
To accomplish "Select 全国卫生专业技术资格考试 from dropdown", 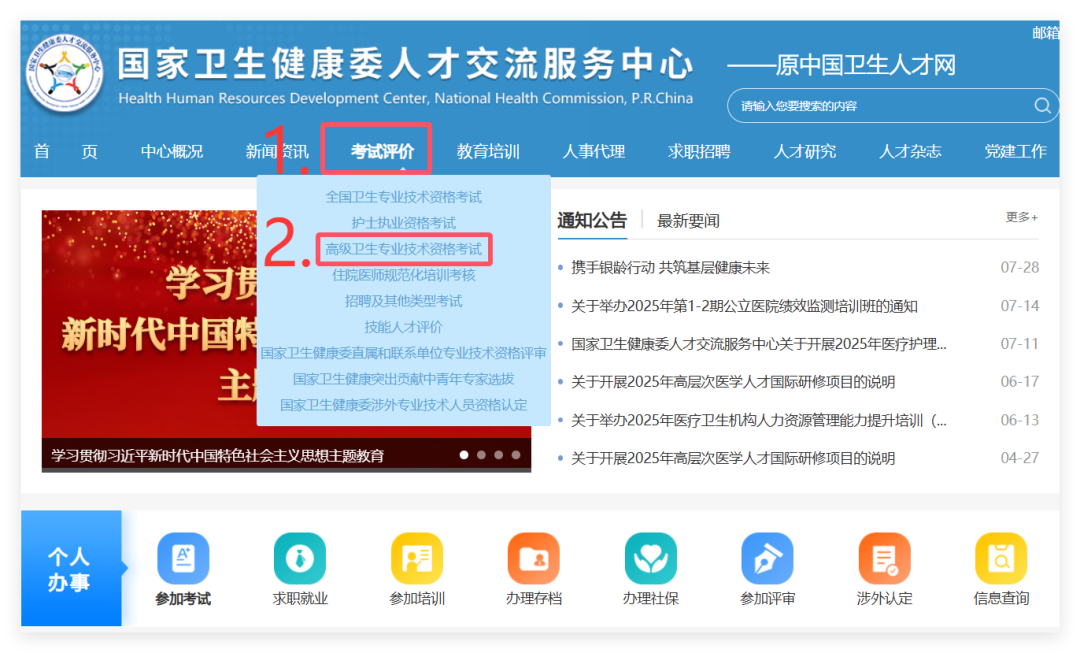I will click(x=404, y=197).
